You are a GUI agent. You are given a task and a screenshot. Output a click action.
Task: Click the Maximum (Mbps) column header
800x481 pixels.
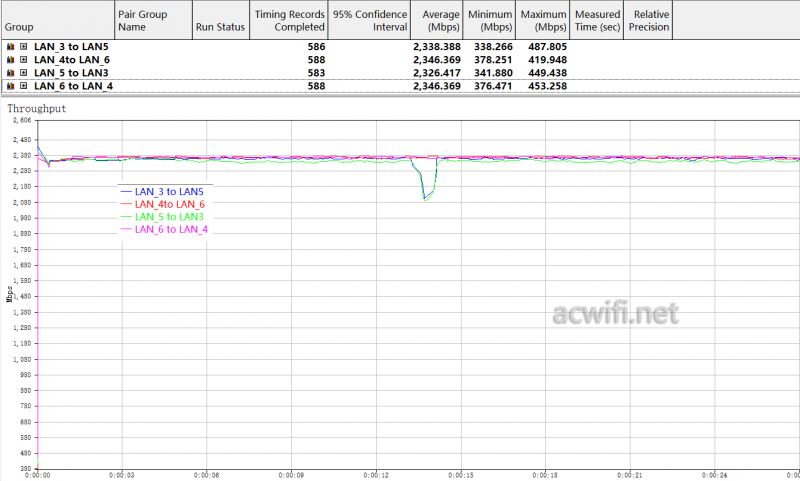(x=543, y=20)
